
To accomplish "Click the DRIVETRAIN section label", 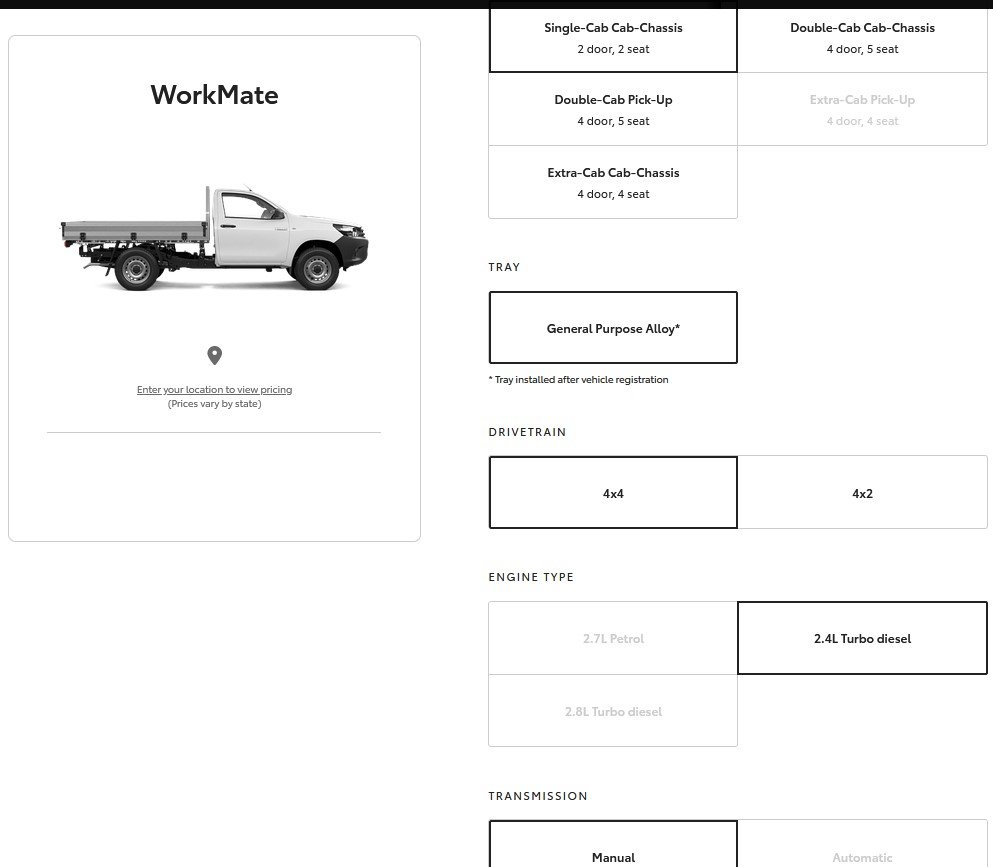I will pyautogui.click(x=528, y=432).
